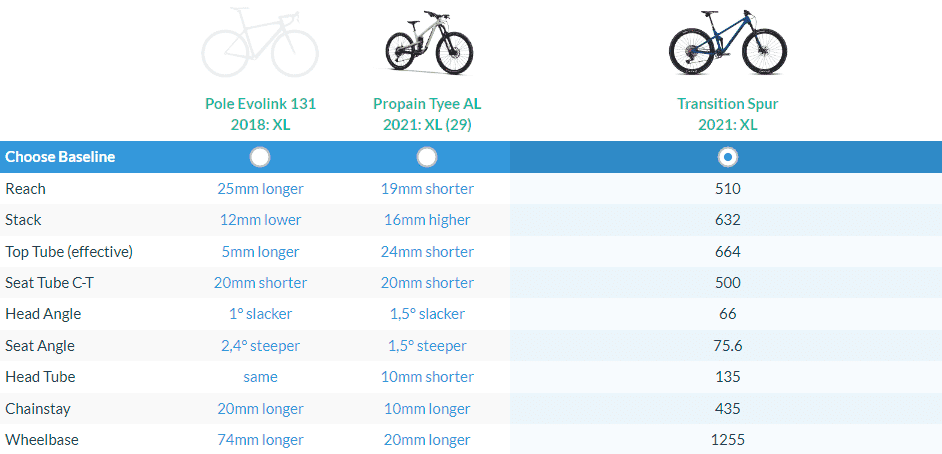Screen dimensions: 942x454
Task: Open the Pole Evolink 131 2018: XL link
Action: 260,114
